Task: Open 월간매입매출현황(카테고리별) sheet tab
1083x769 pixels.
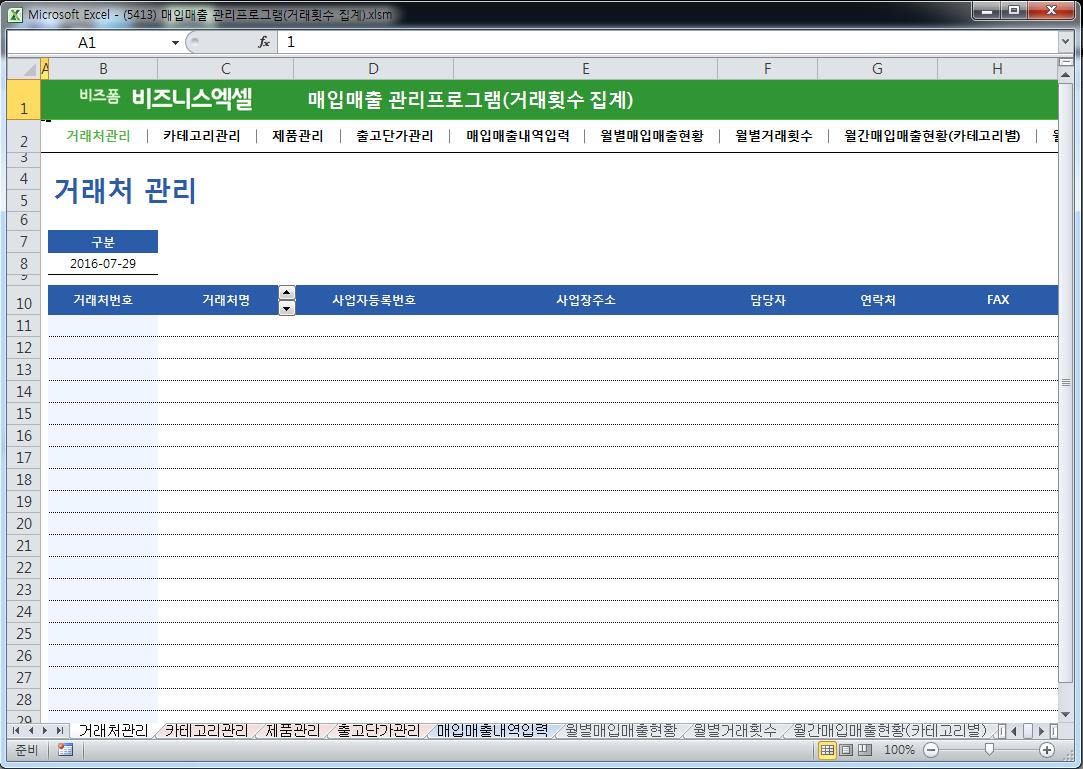Action: point(890,730)
